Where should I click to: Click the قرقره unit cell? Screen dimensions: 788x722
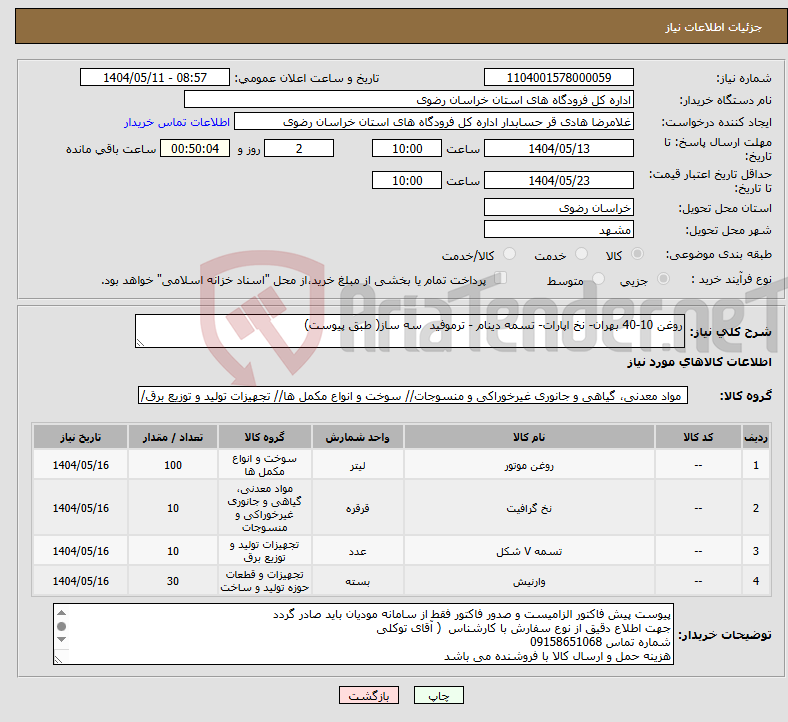[357, 508]
